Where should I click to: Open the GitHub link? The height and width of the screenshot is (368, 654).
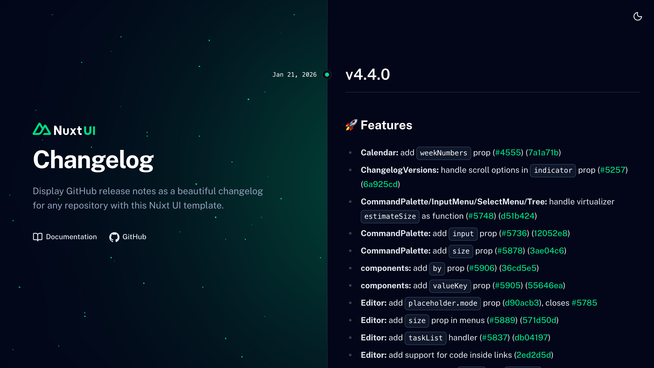128,237
